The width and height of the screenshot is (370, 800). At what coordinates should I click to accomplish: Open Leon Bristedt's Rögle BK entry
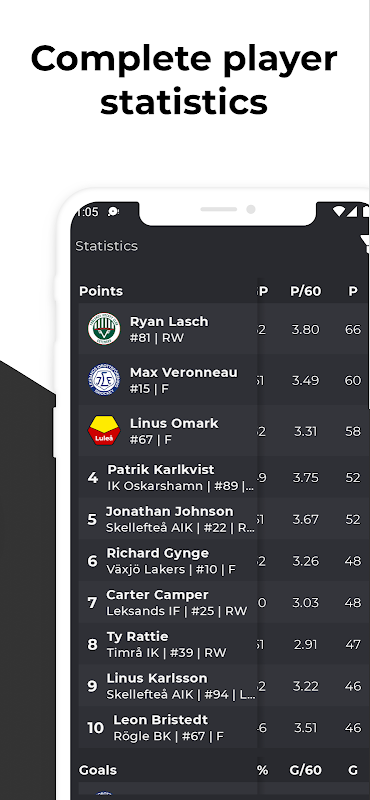224,728
